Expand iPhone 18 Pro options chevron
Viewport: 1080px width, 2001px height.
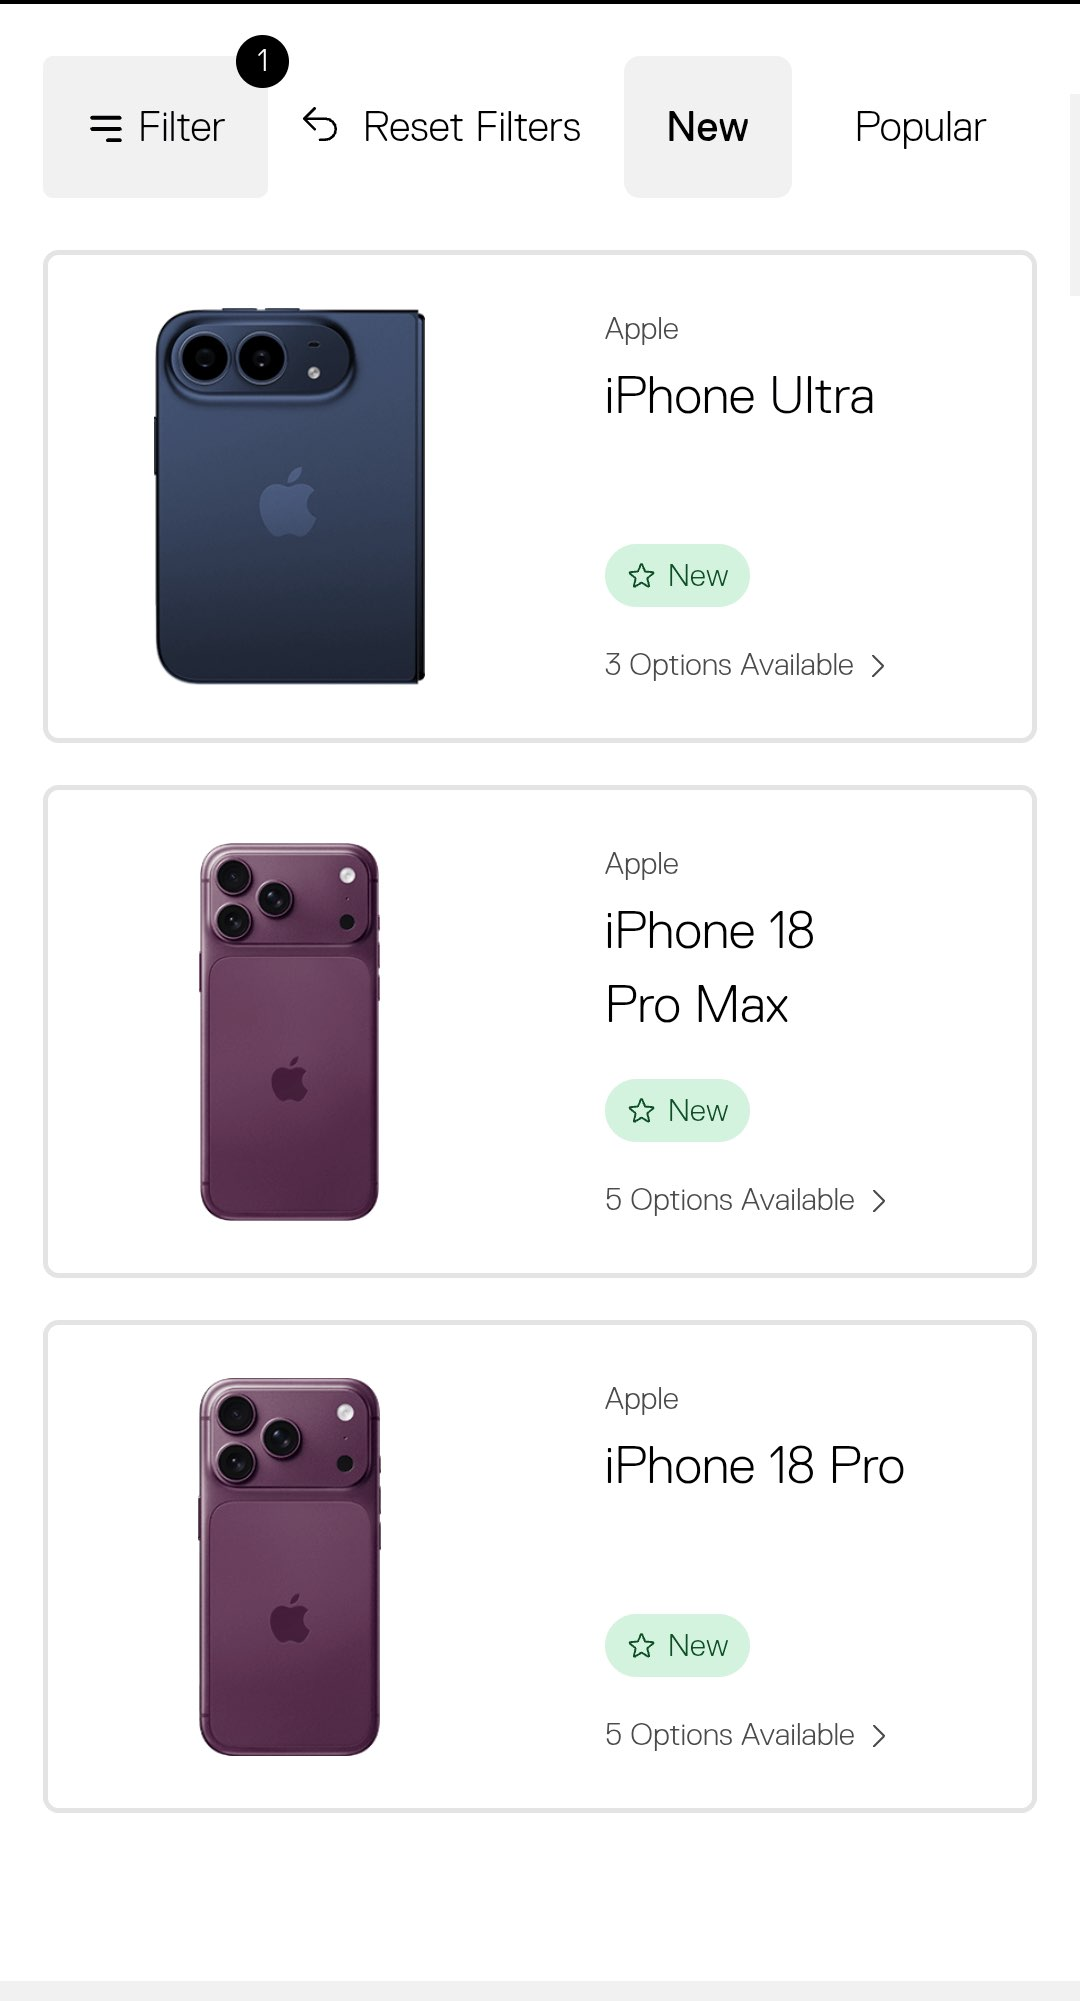[879, 1736]
